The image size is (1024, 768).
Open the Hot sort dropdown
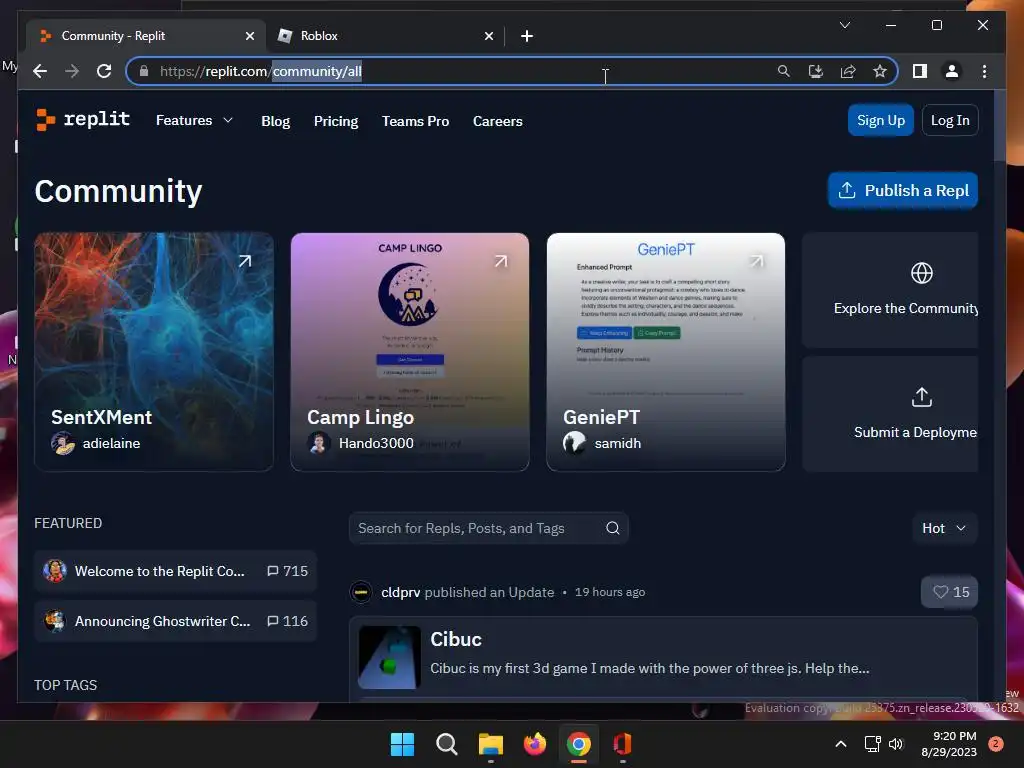tap(944, 528)
